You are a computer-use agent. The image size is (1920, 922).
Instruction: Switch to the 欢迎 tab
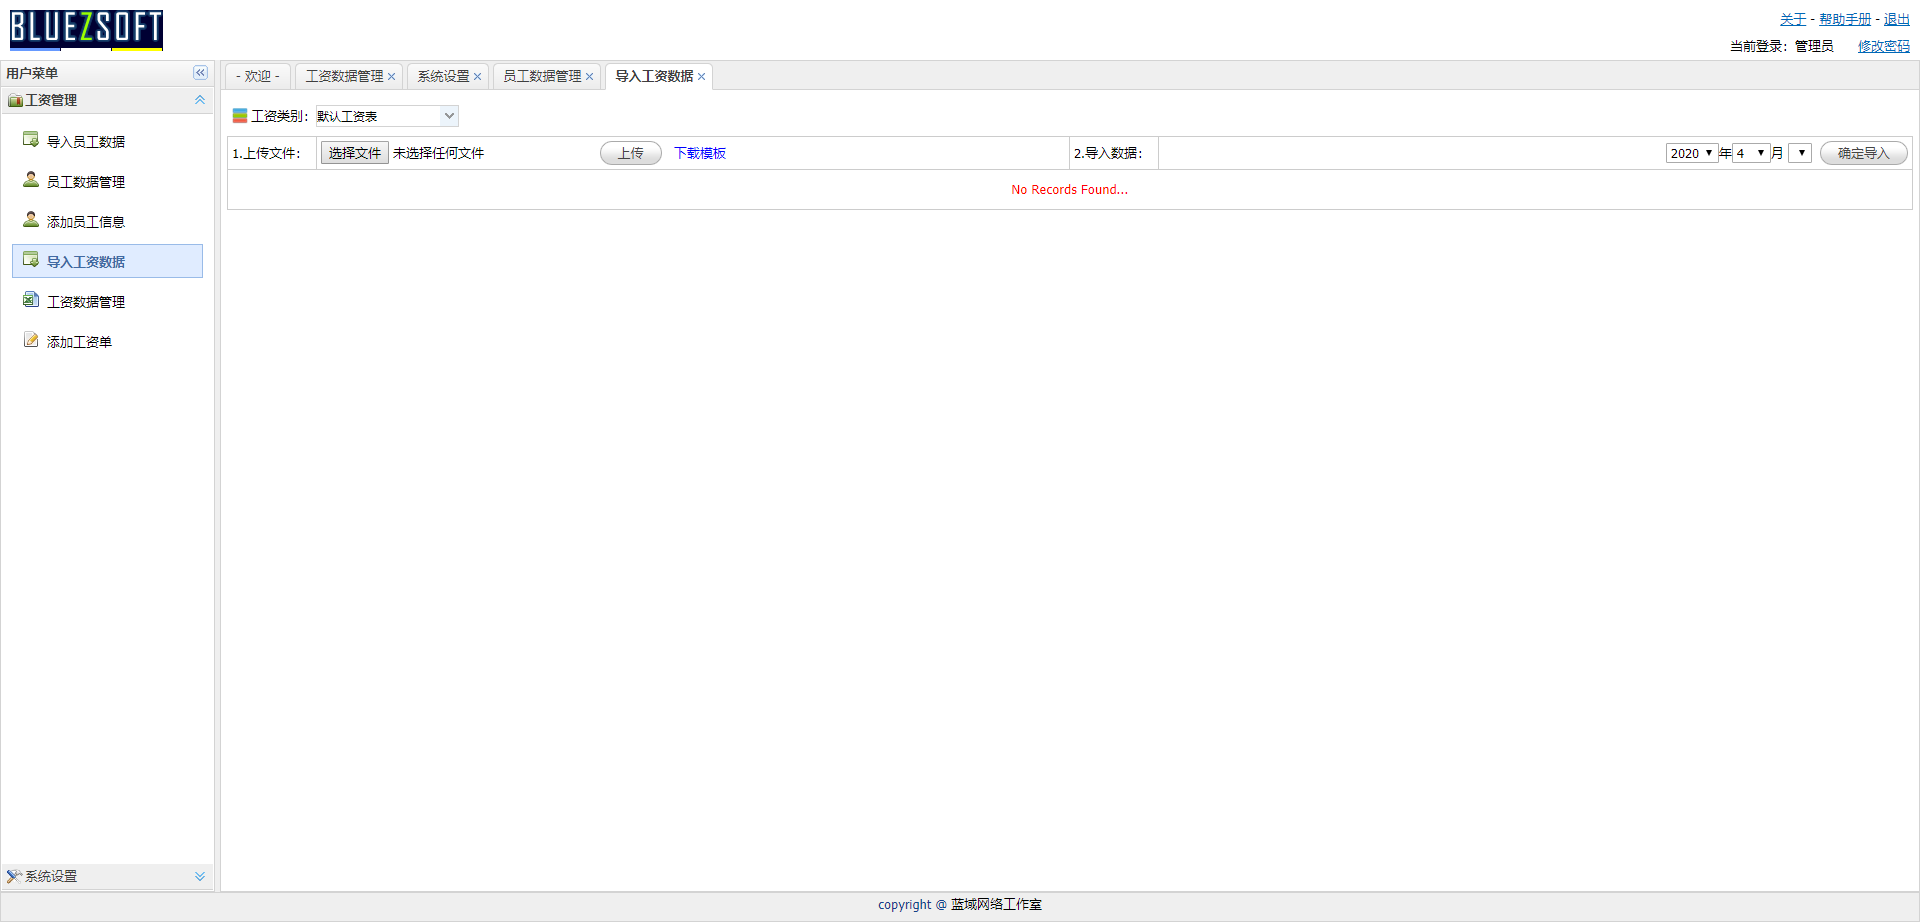pyautogui.click(x=257, y=76)
